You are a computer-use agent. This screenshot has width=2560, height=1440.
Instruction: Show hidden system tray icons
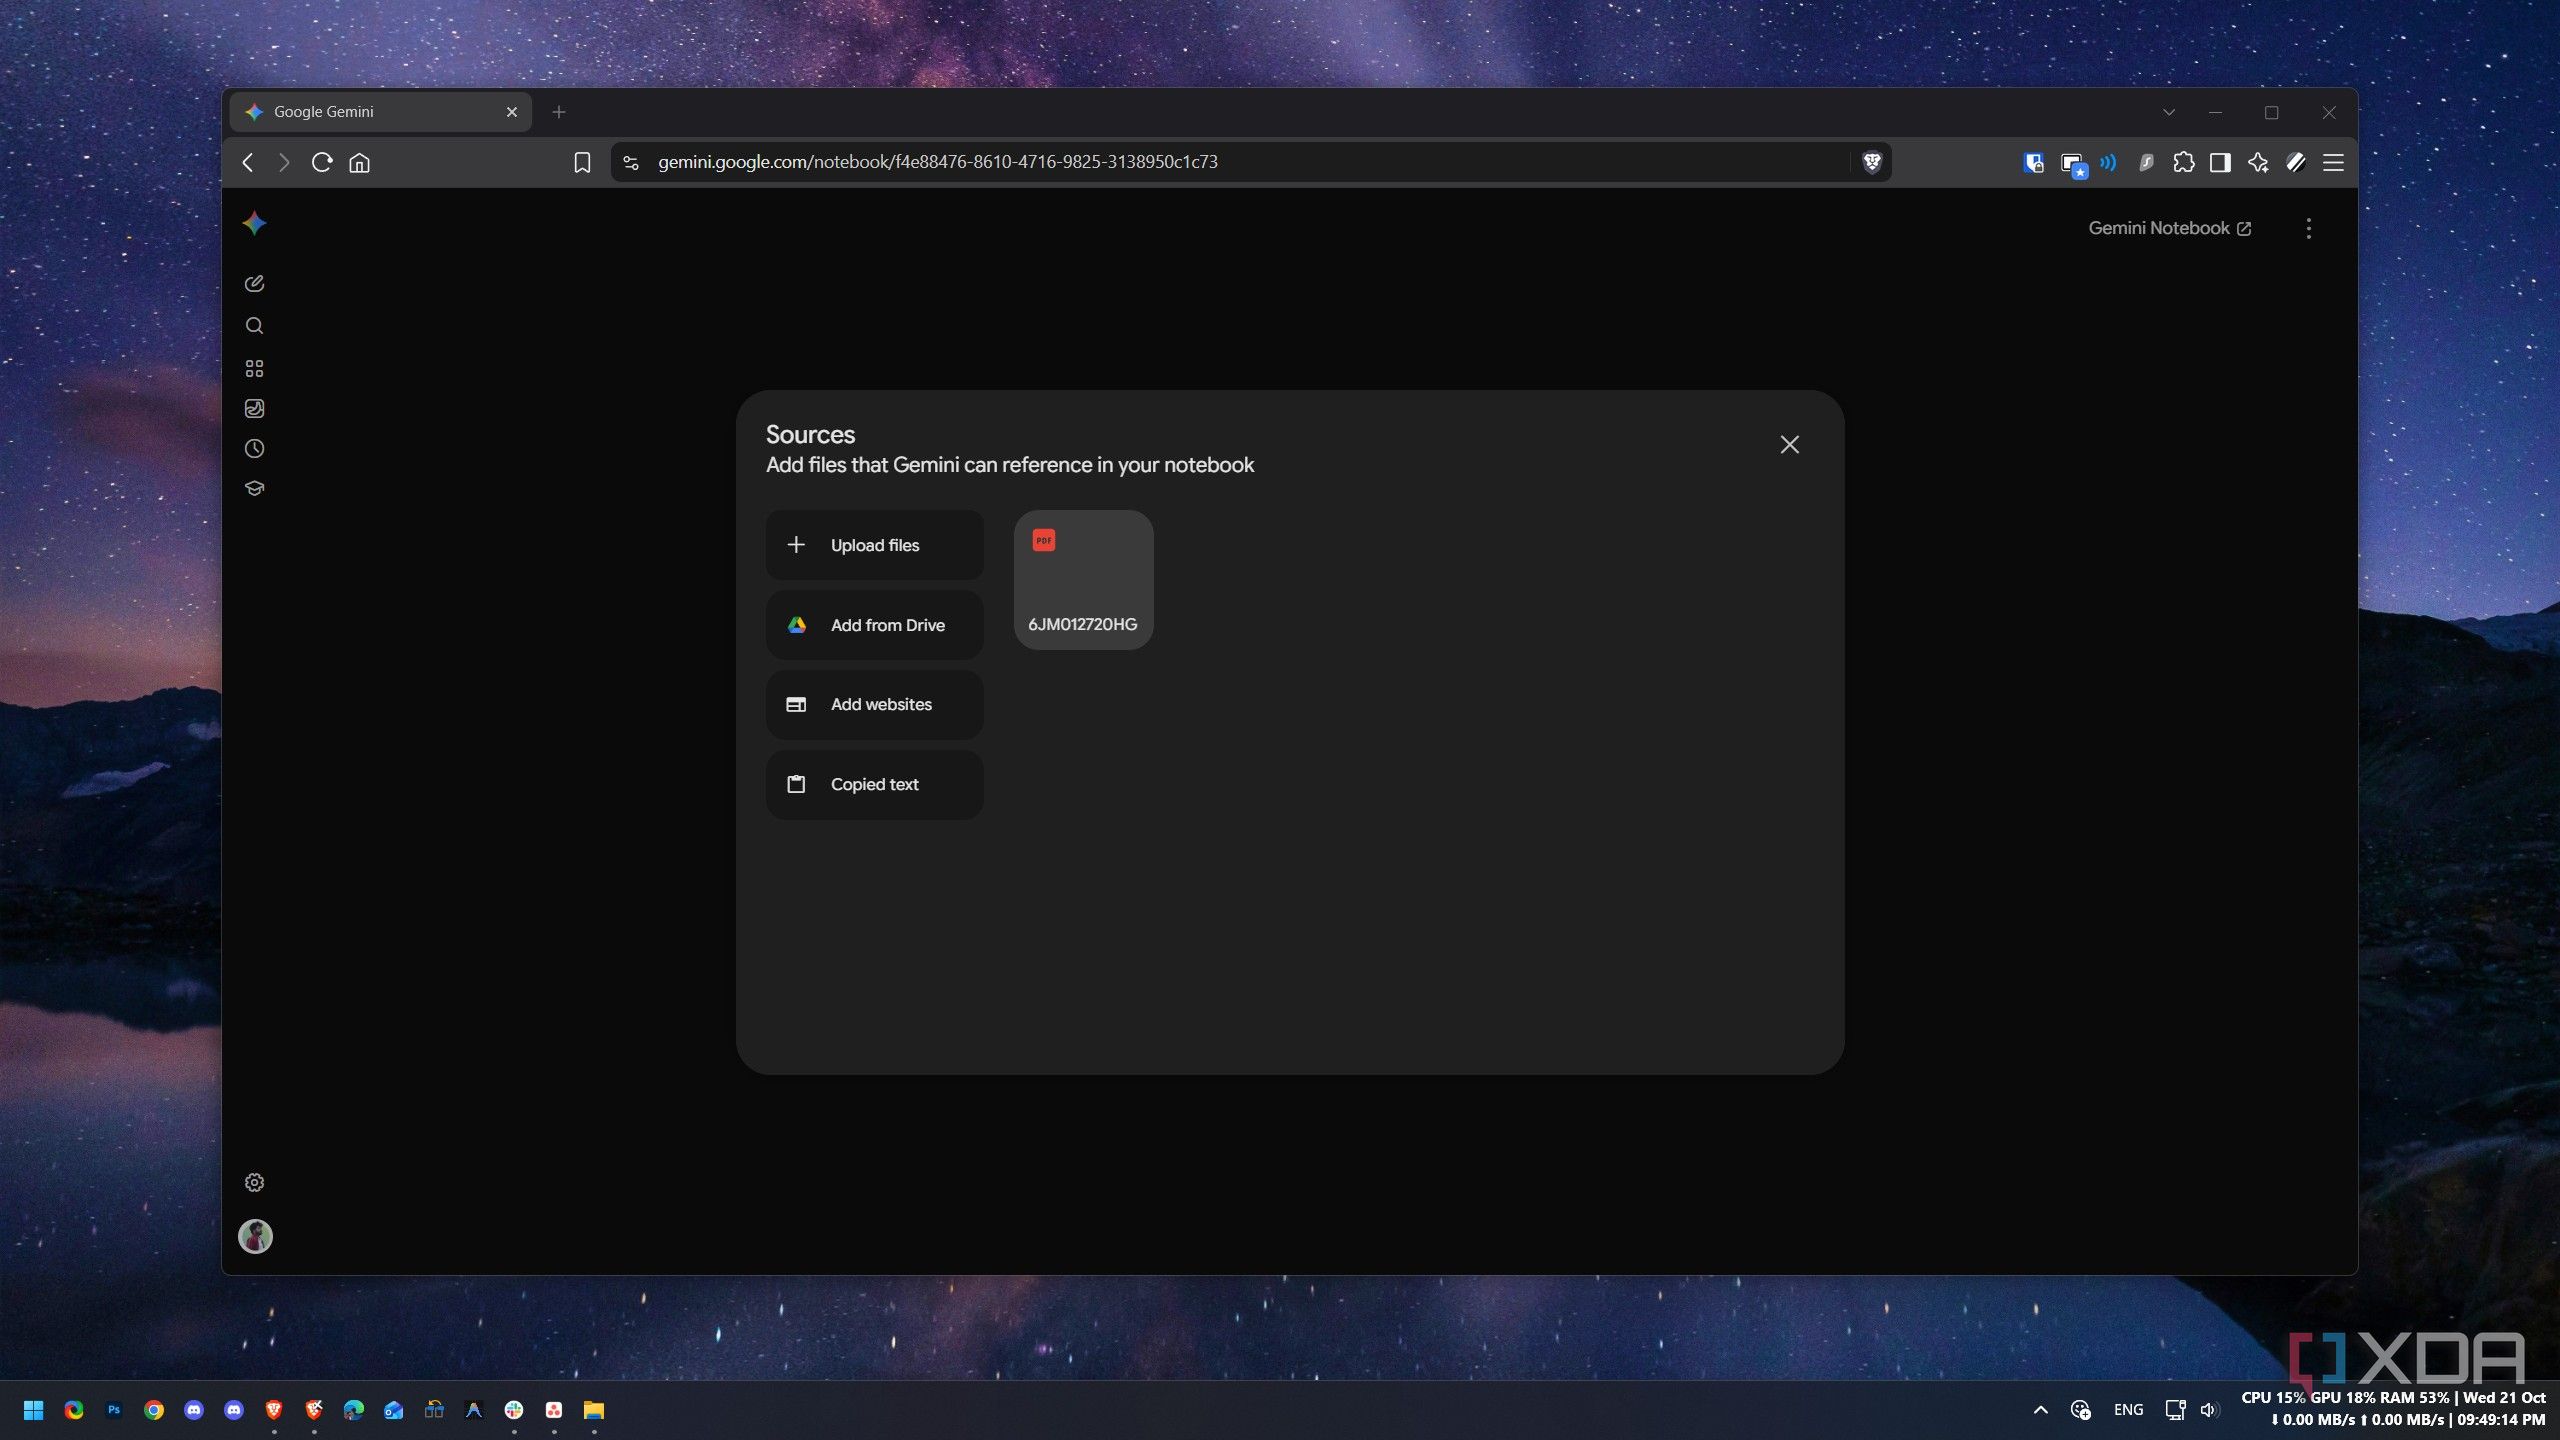click(x=2041, y=1410)
